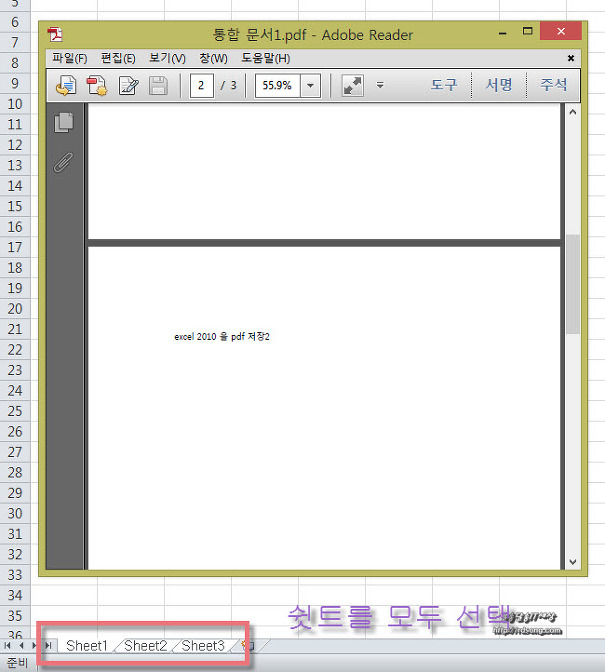Open the 파일(F) menu

[x=70, y=58]
